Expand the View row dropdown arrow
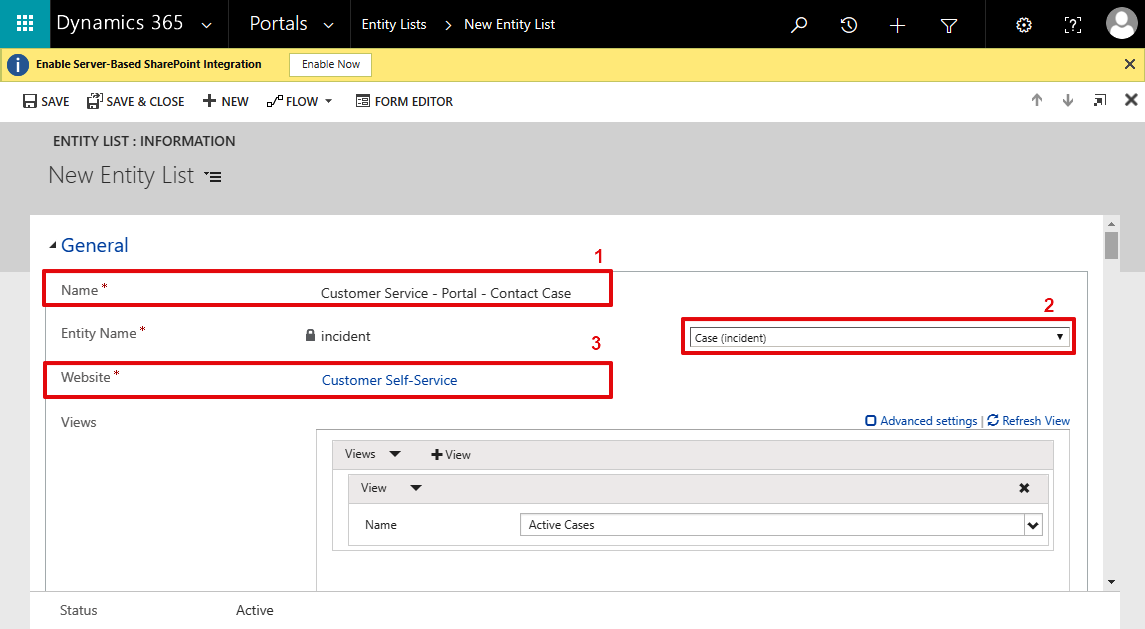This screenshot has width=1145, height=629. click(x=416, y=488)
